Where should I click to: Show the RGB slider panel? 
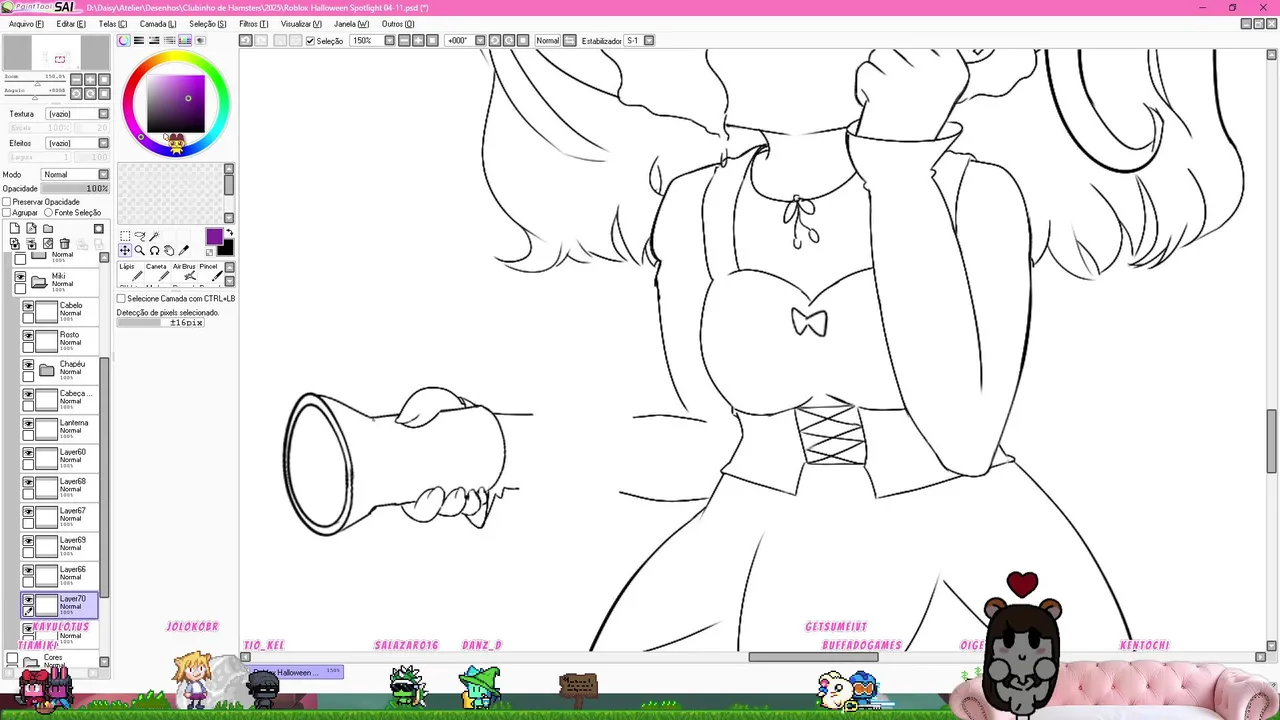coord(139,41)
